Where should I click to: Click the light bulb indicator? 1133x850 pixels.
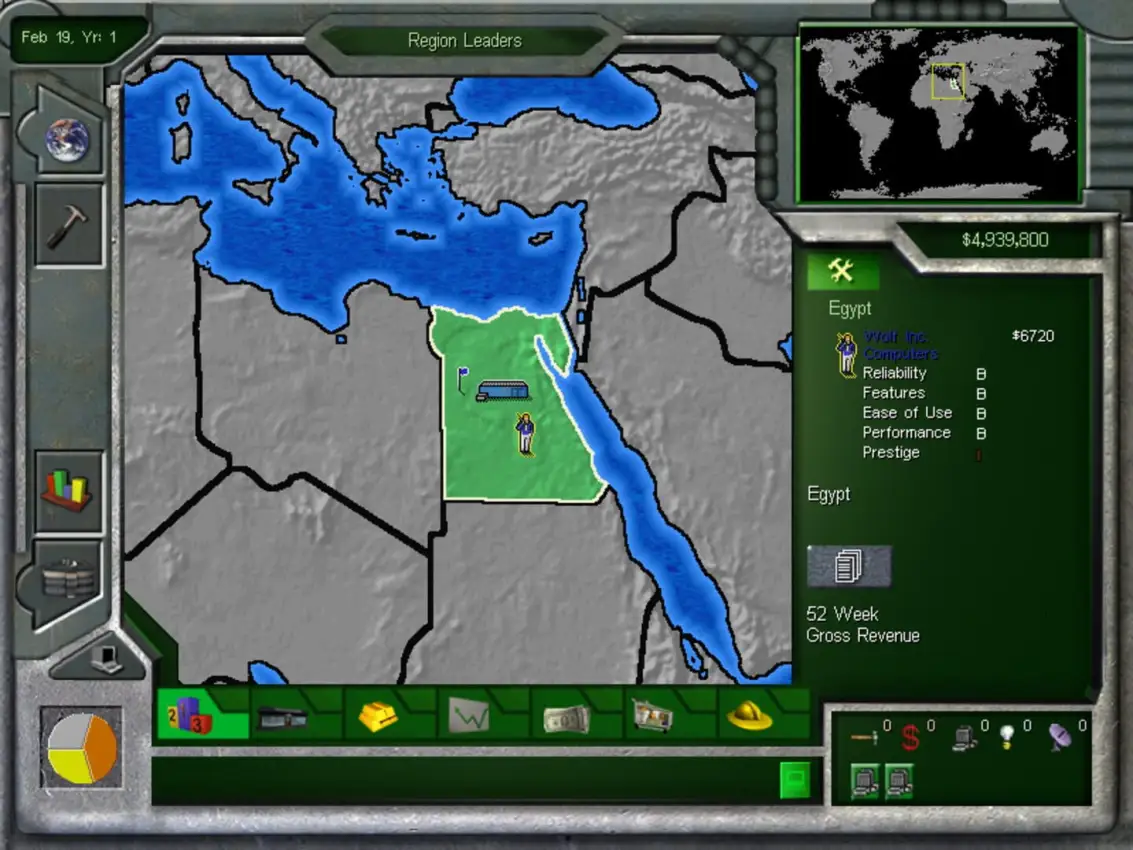coord(1007,737)
